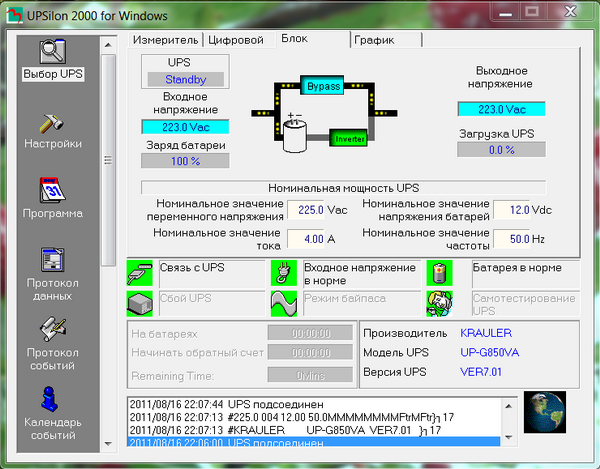Click the On battery time 00:00:00 field

coord(310,333)
